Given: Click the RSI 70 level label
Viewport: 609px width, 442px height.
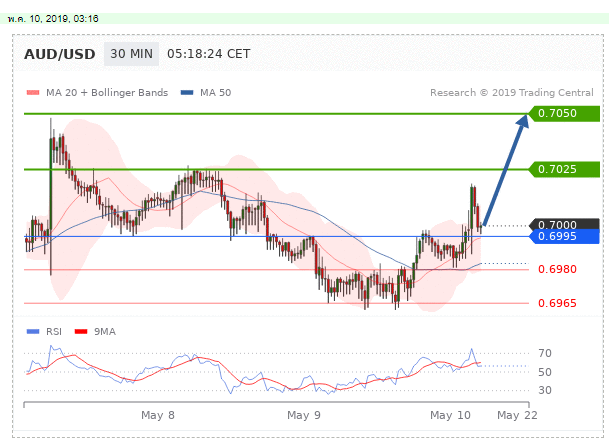Looking at the screenshot, I should [545, 353].
